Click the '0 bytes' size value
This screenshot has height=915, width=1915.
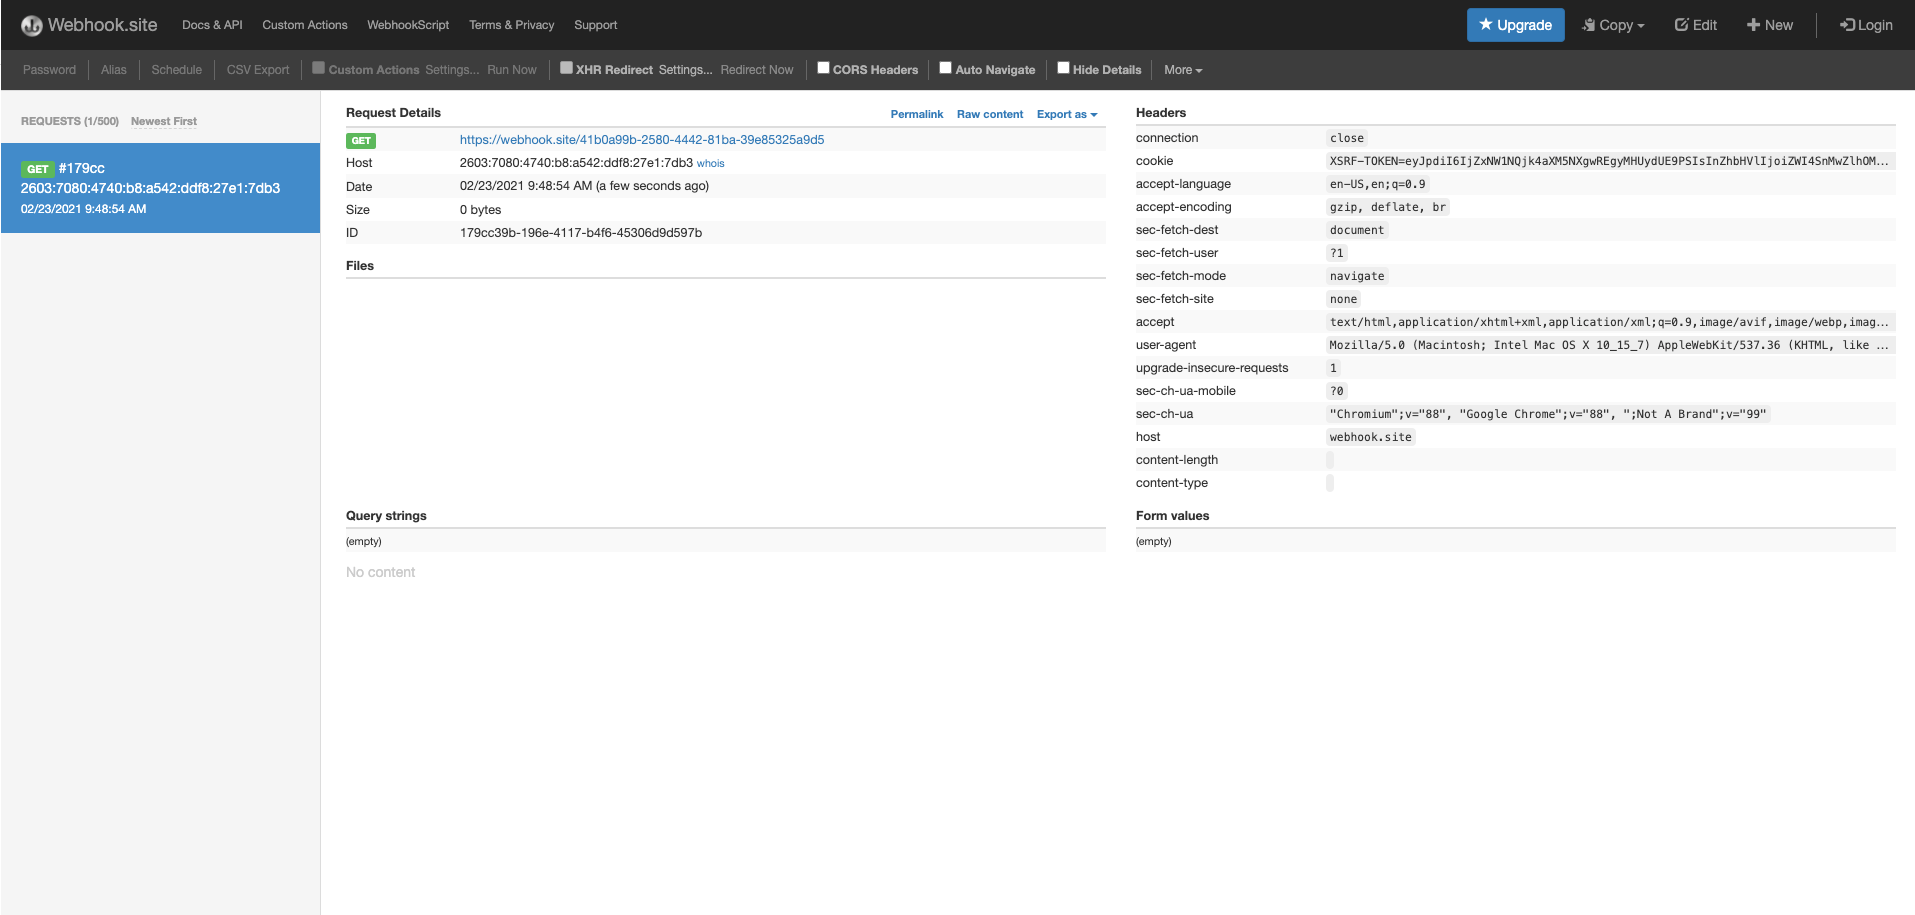[x=481, y=210]
